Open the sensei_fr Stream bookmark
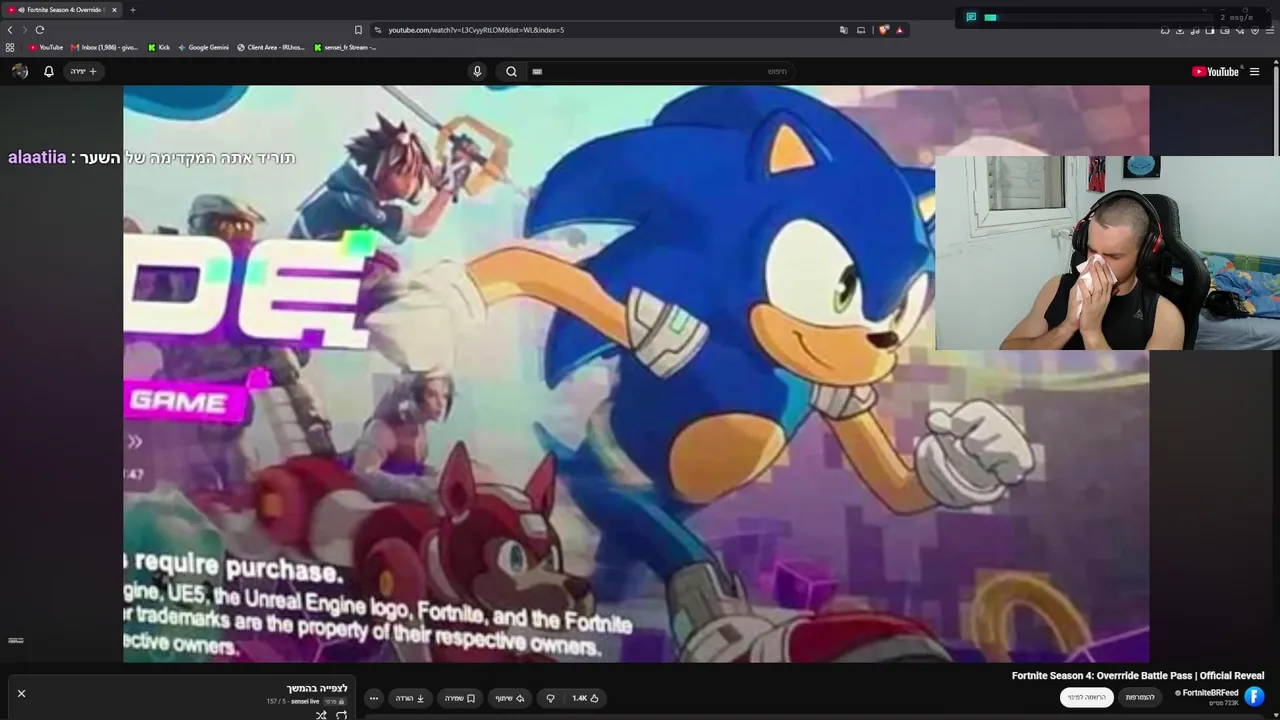 pyautogui.click(x=345, y=47)
